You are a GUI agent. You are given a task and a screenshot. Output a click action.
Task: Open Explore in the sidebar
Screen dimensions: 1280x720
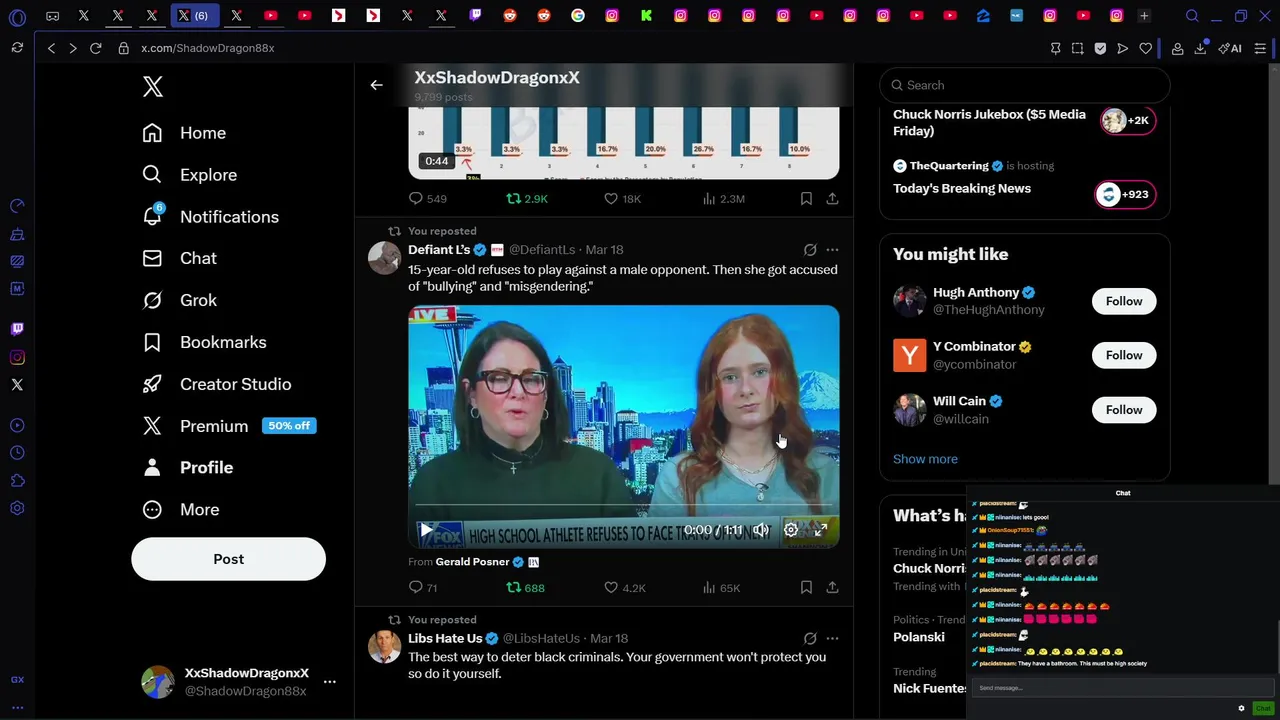point(190,175)
